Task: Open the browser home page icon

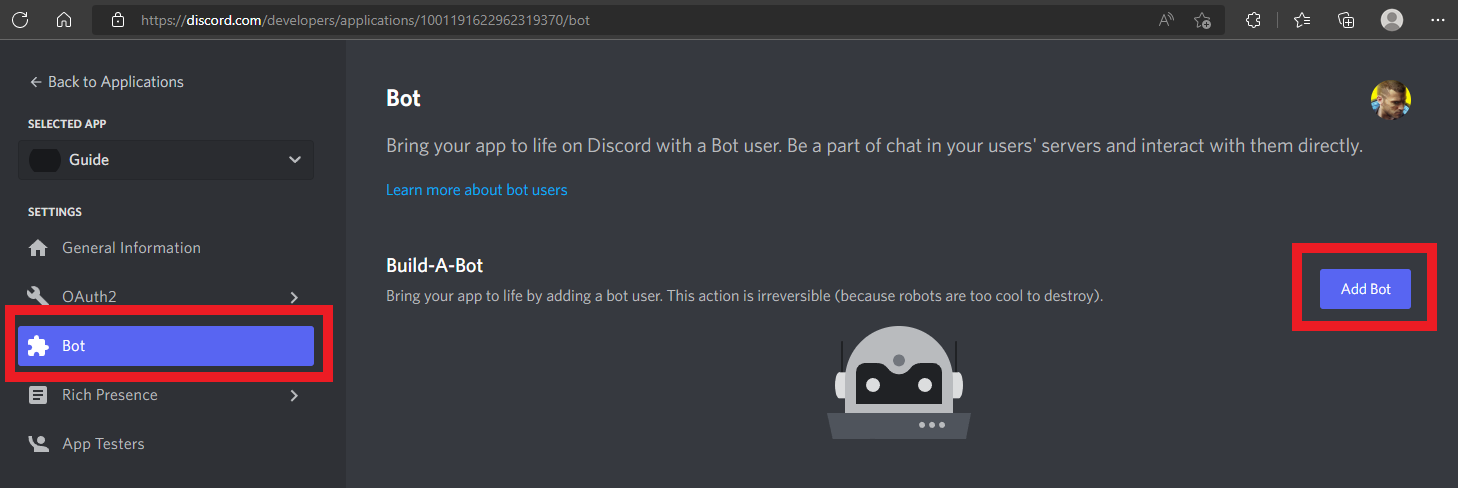Action: coord(64,20)
